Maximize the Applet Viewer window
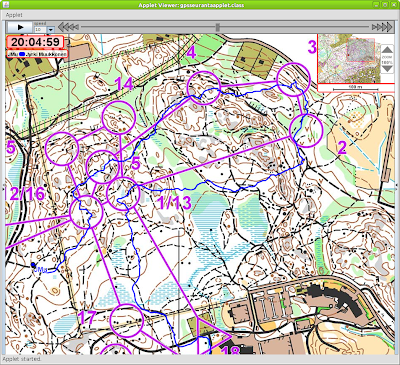 point(384,5)
